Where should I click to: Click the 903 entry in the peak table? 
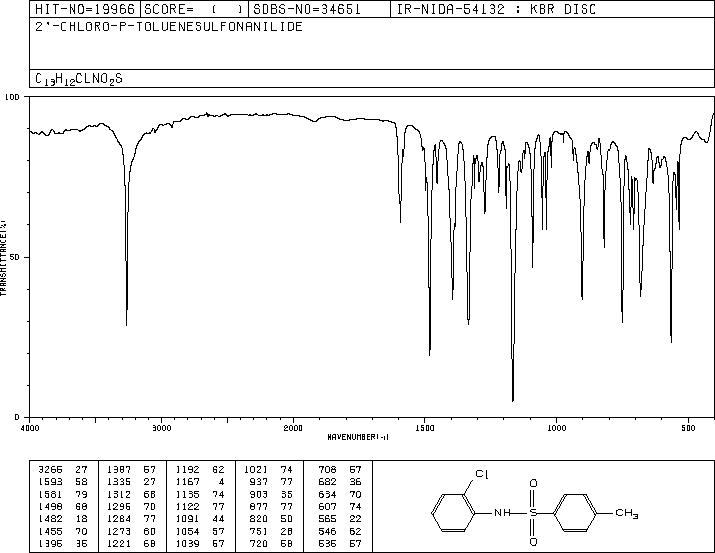coord(259,494)
